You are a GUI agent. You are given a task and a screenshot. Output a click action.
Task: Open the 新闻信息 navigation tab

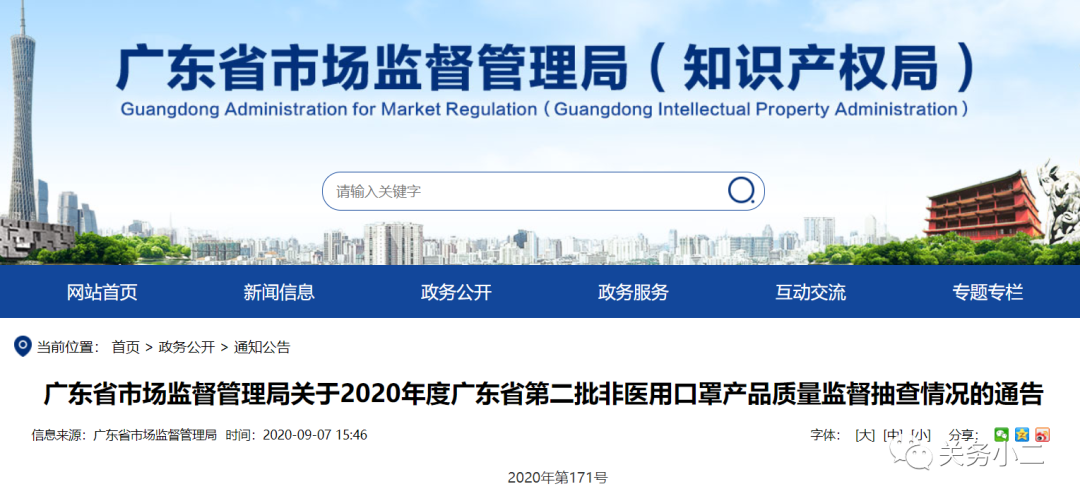[x=279, y=292]
